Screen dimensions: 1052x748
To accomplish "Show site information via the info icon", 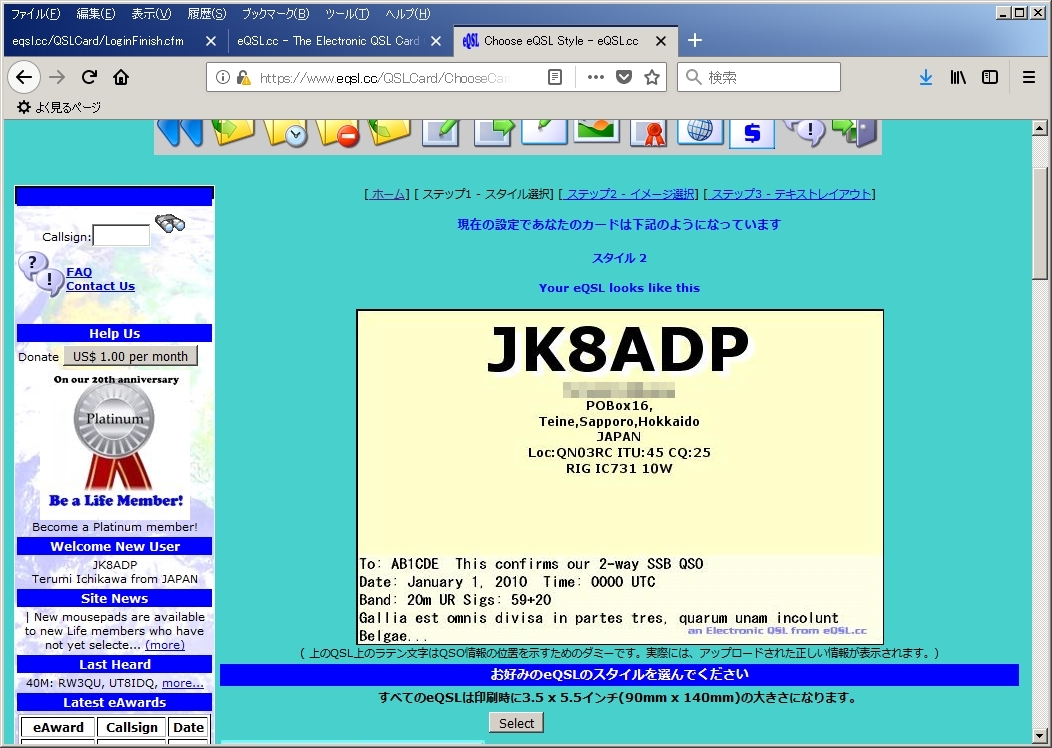I will pos(223,78).
